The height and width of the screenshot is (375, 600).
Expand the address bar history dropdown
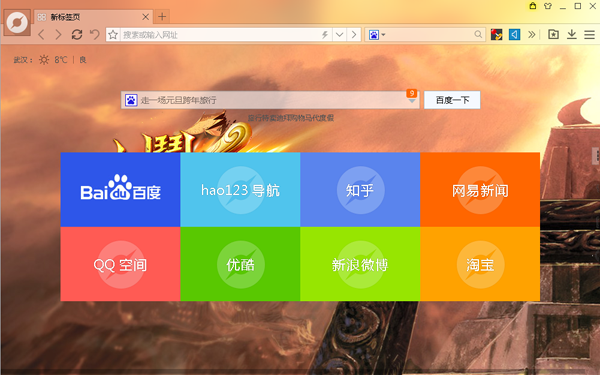[x=339, y=35]
